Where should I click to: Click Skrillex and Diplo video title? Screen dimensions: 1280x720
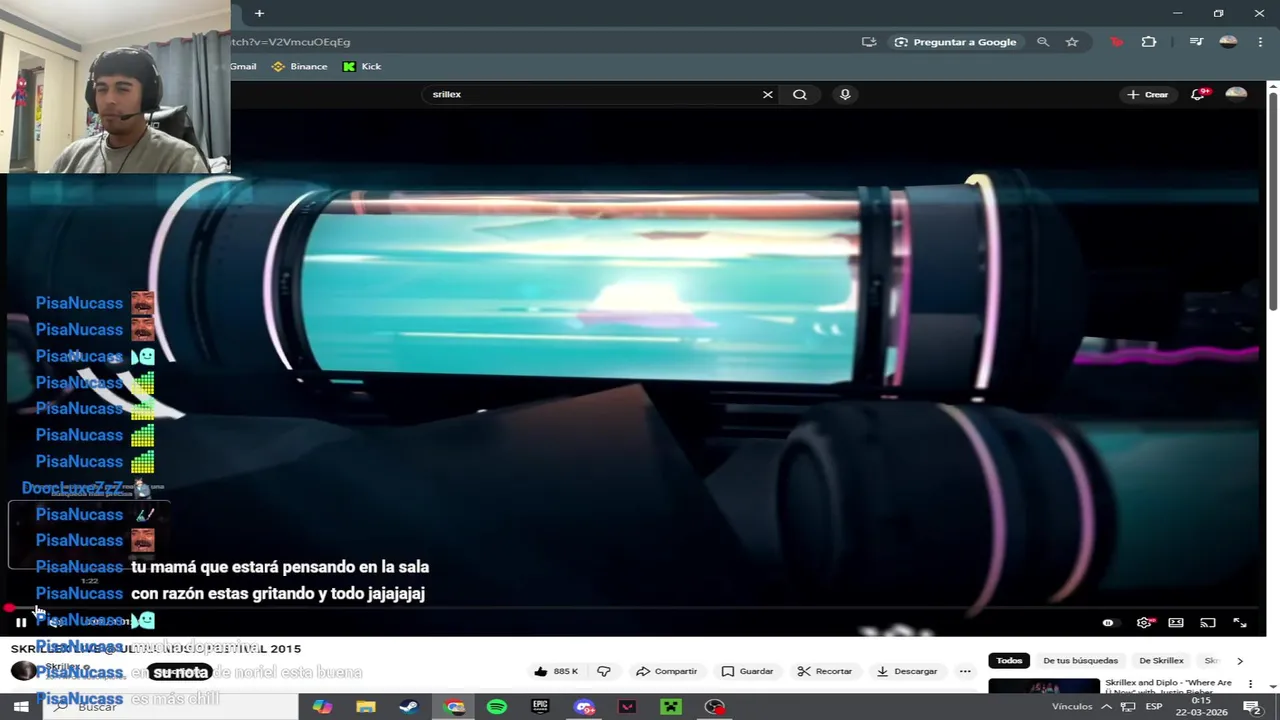1168,686
